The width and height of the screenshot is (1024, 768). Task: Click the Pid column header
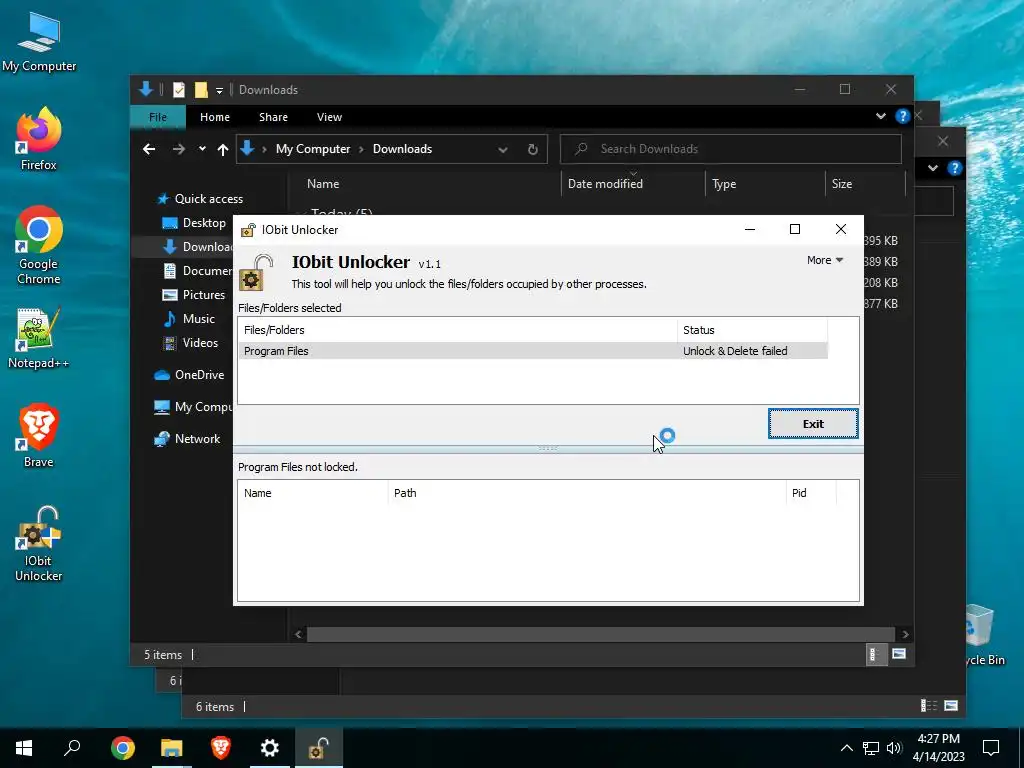tap(811, 493)
